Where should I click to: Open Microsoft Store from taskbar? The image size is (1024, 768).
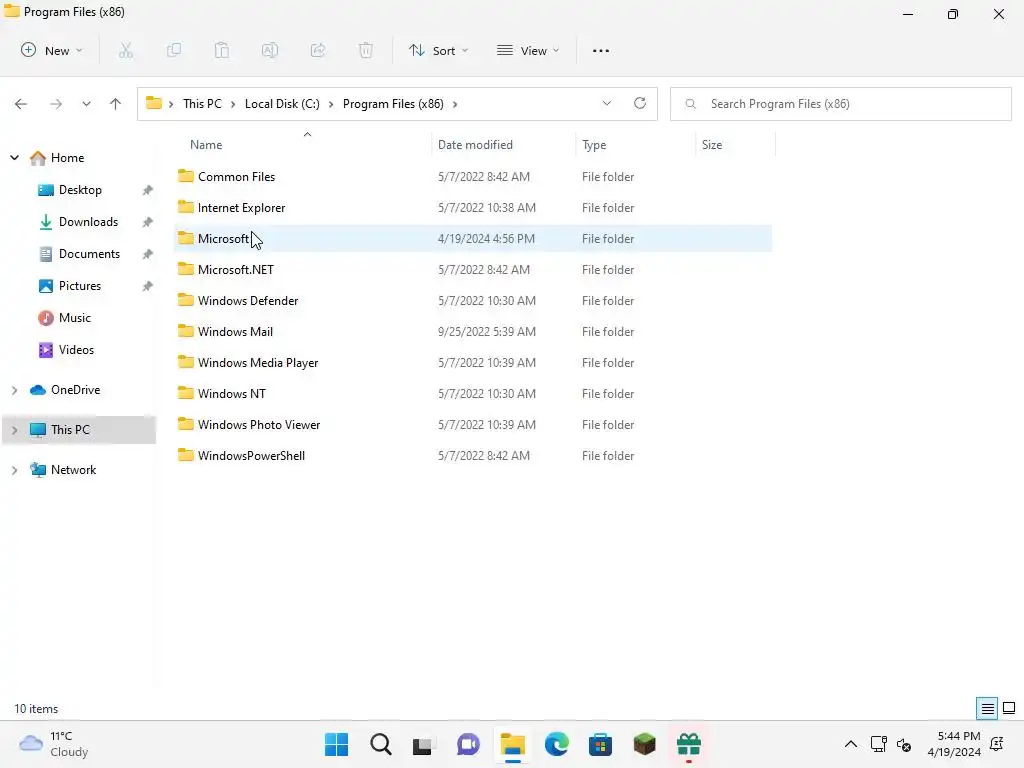[600, 744]
